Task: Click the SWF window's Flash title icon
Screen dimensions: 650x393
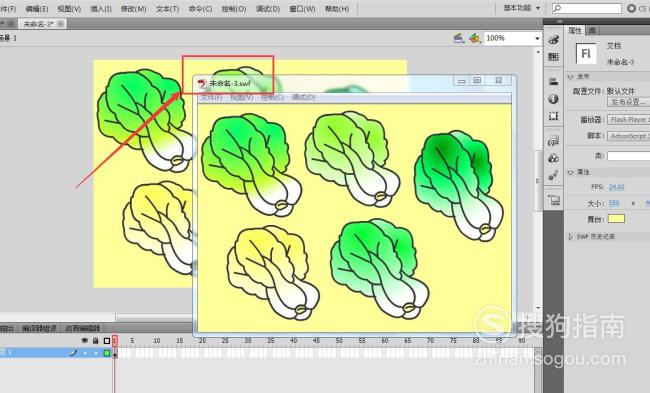Action: [x=202, y=84]
